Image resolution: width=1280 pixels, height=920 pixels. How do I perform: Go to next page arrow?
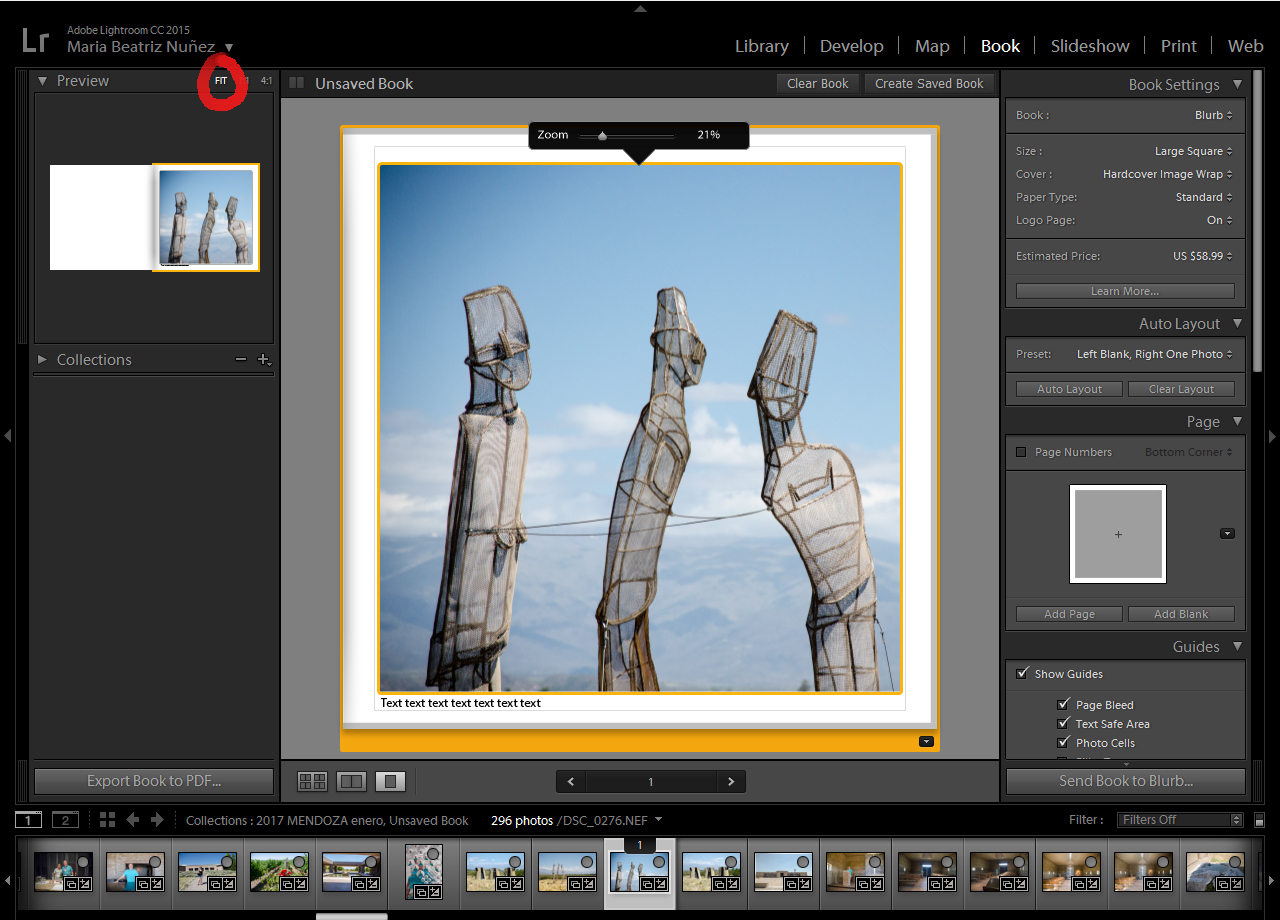[x=731, y=782]
